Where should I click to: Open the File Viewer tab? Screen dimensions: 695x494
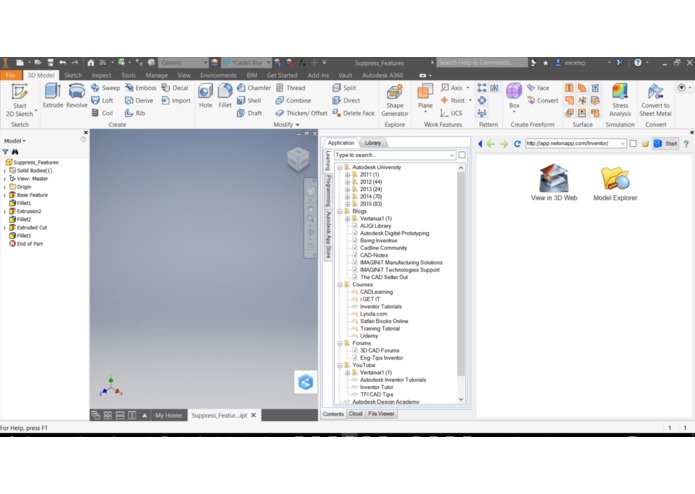coord(381,414)
